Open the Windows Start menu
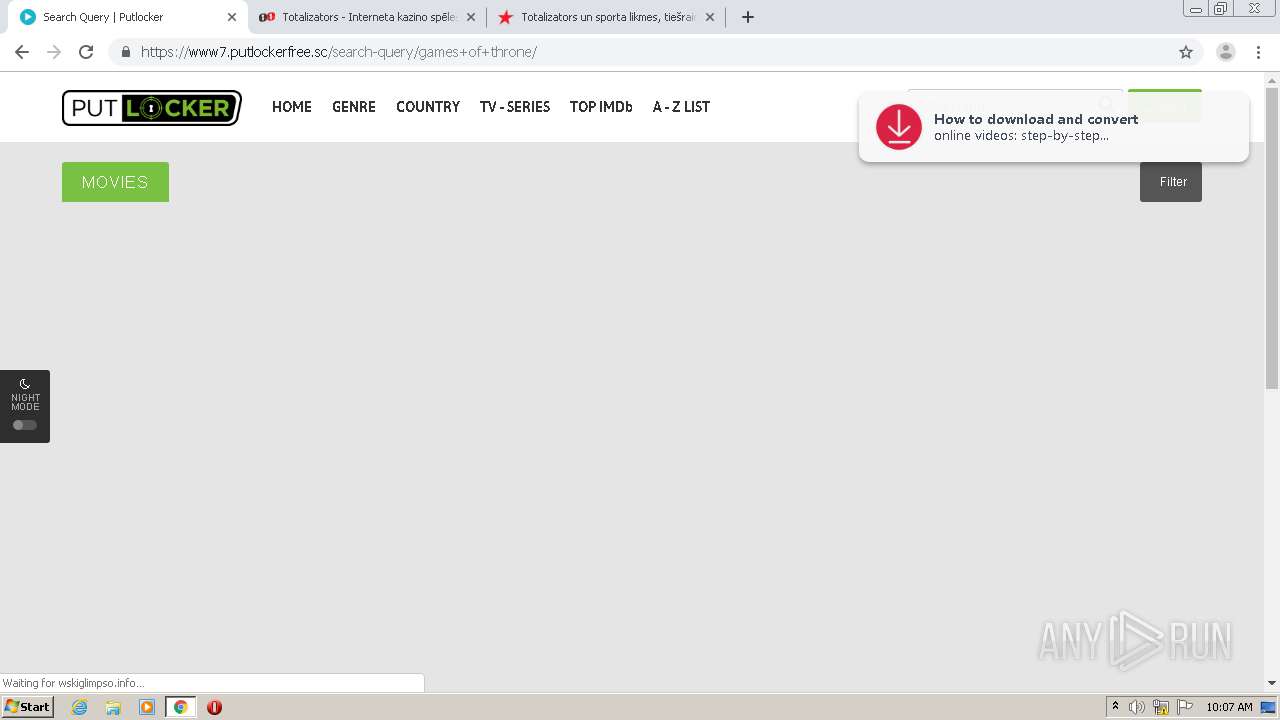 click(x=28, y=706)
